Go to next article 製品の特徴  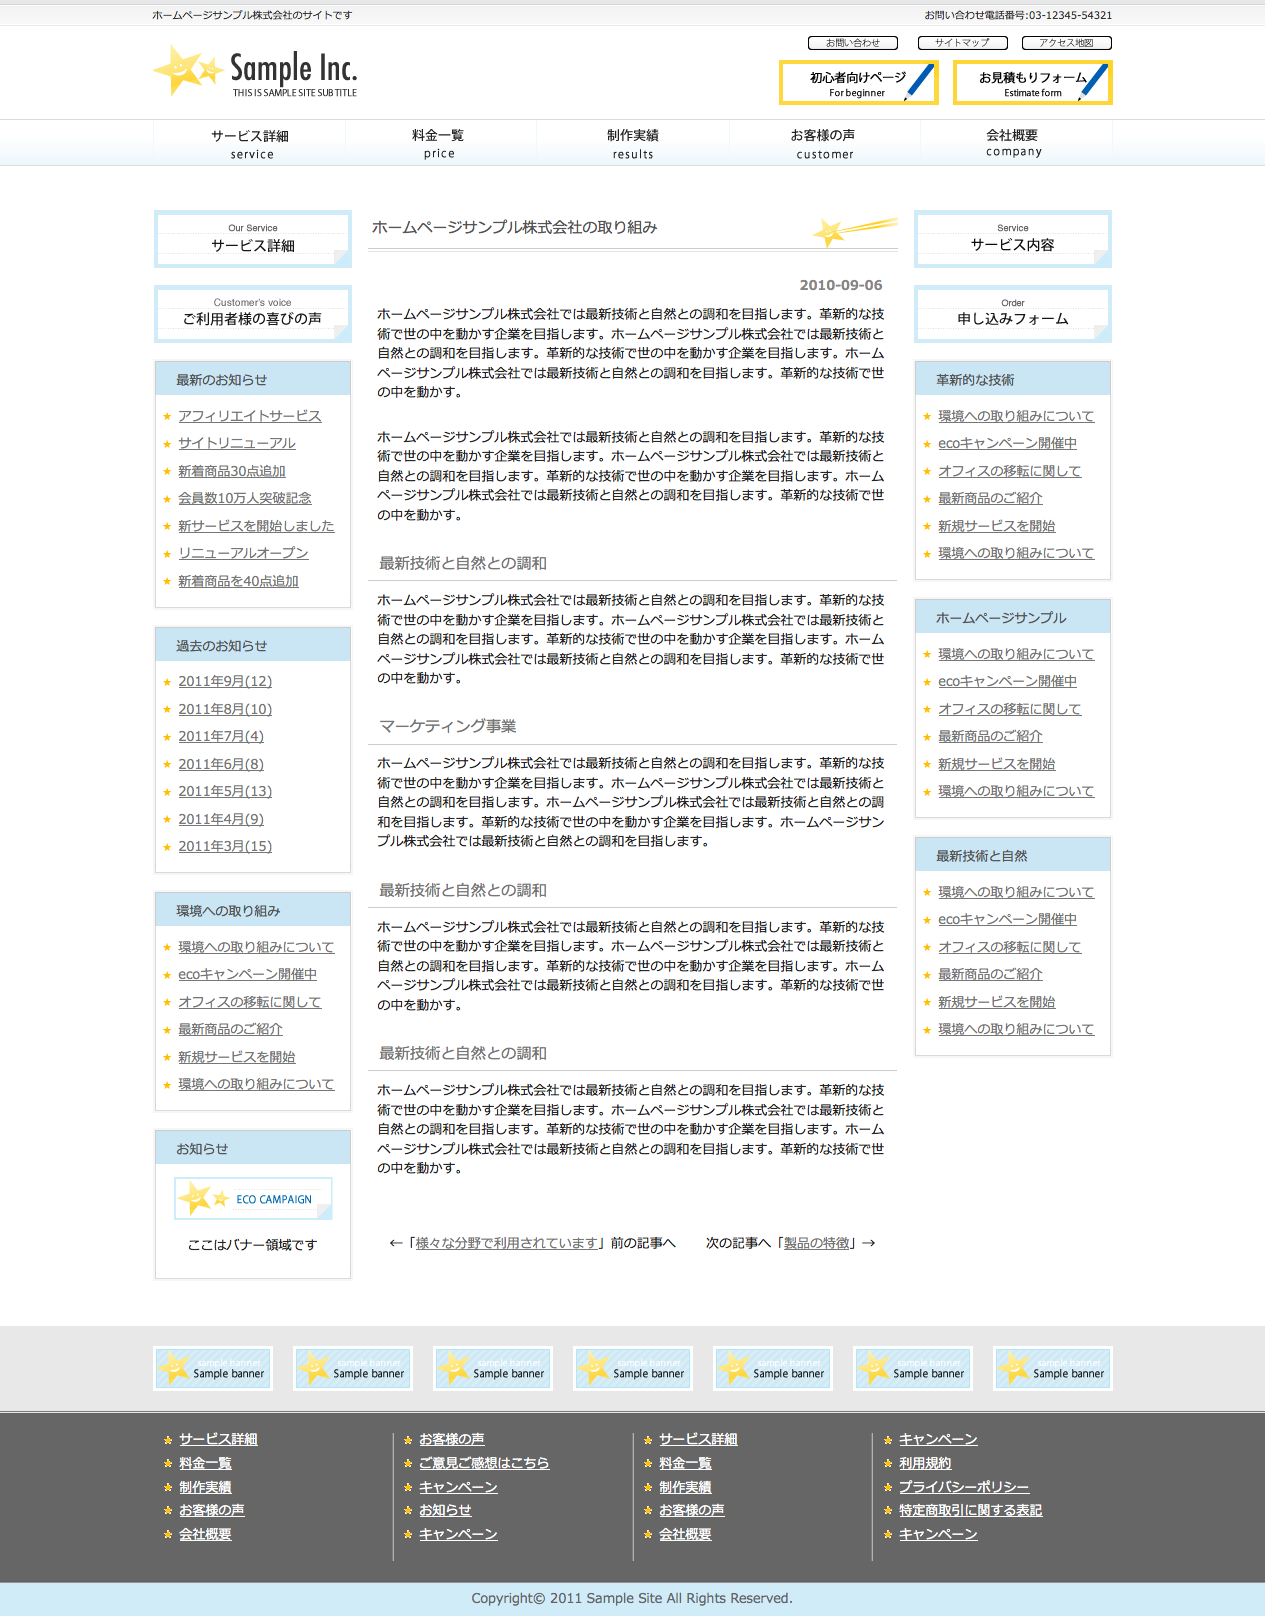click(816, 1243)
